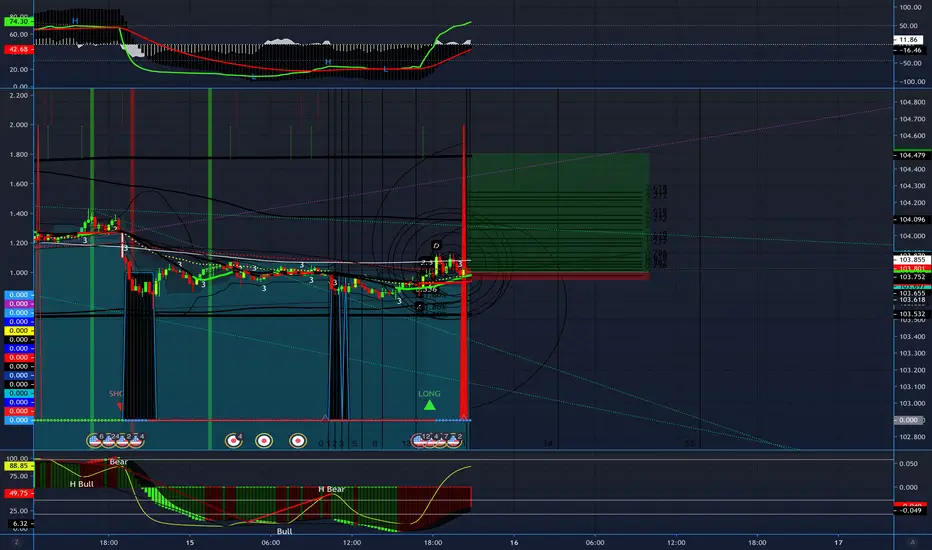Click the black 6.32 oscillator value label

pyautogui.click(x=20, y=524)
